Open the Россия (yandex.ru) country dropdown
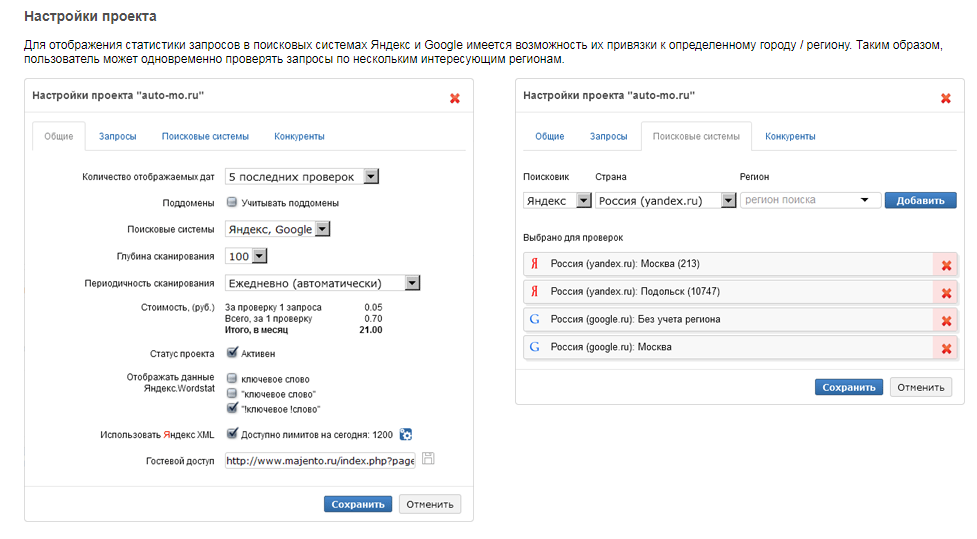This screenshot has height=539, width=977. pos(728,200)
